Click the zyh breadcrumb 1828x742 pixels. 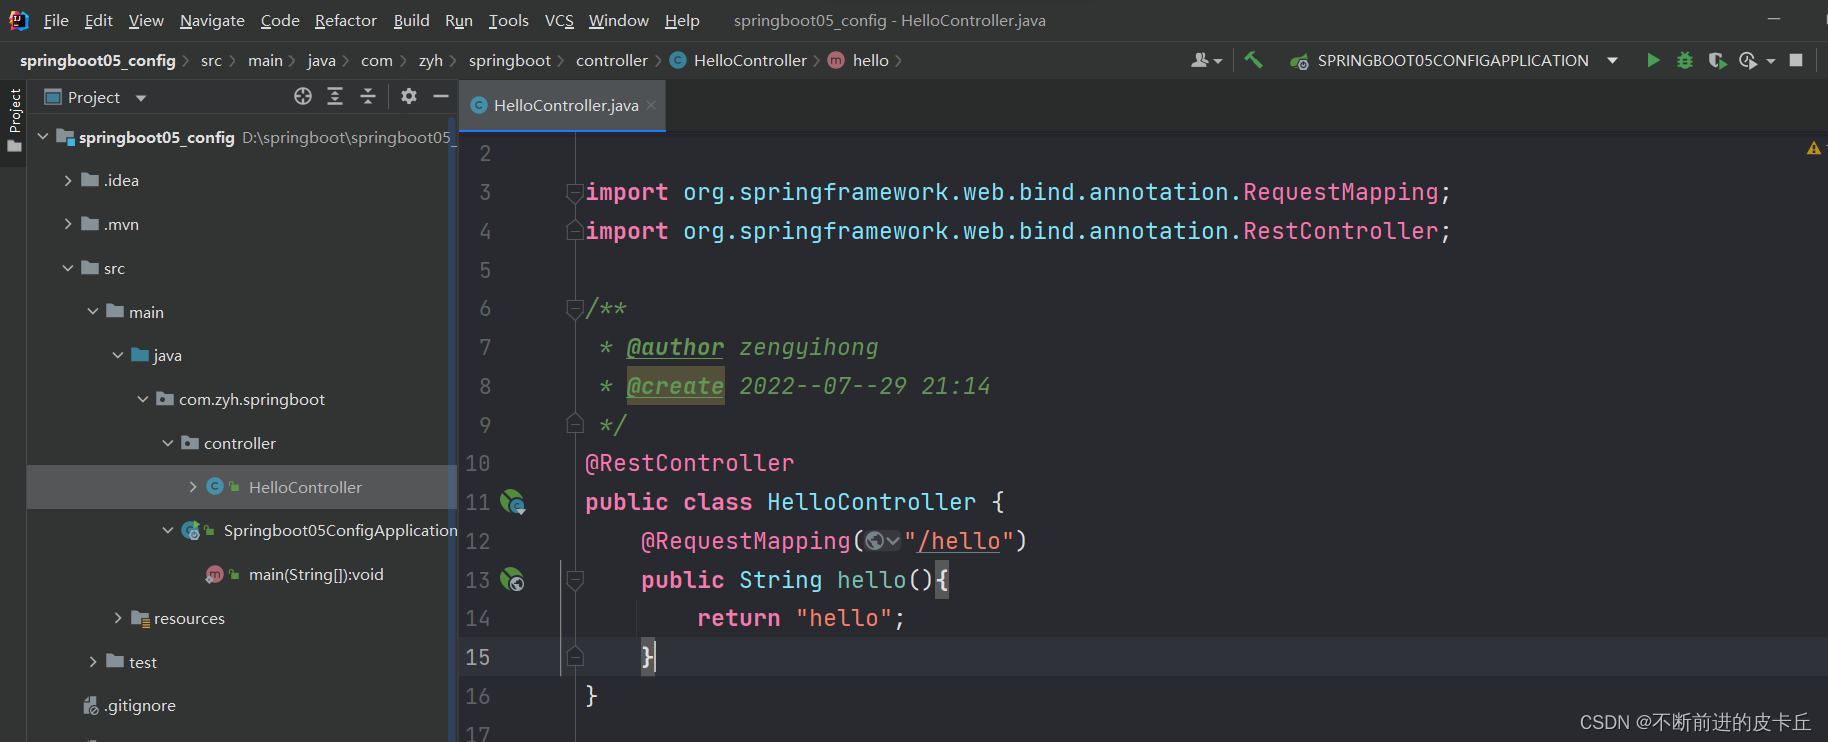point(431,61)
